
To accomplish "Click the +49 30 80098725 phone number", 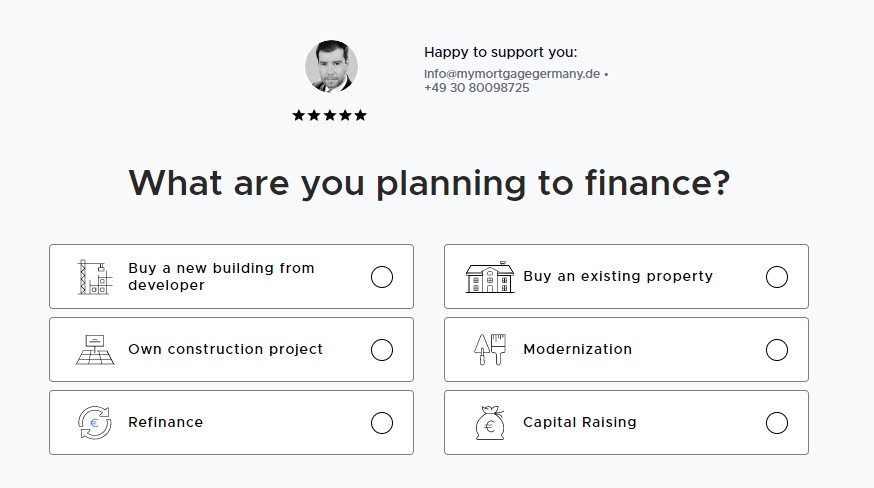I will 476,88.
